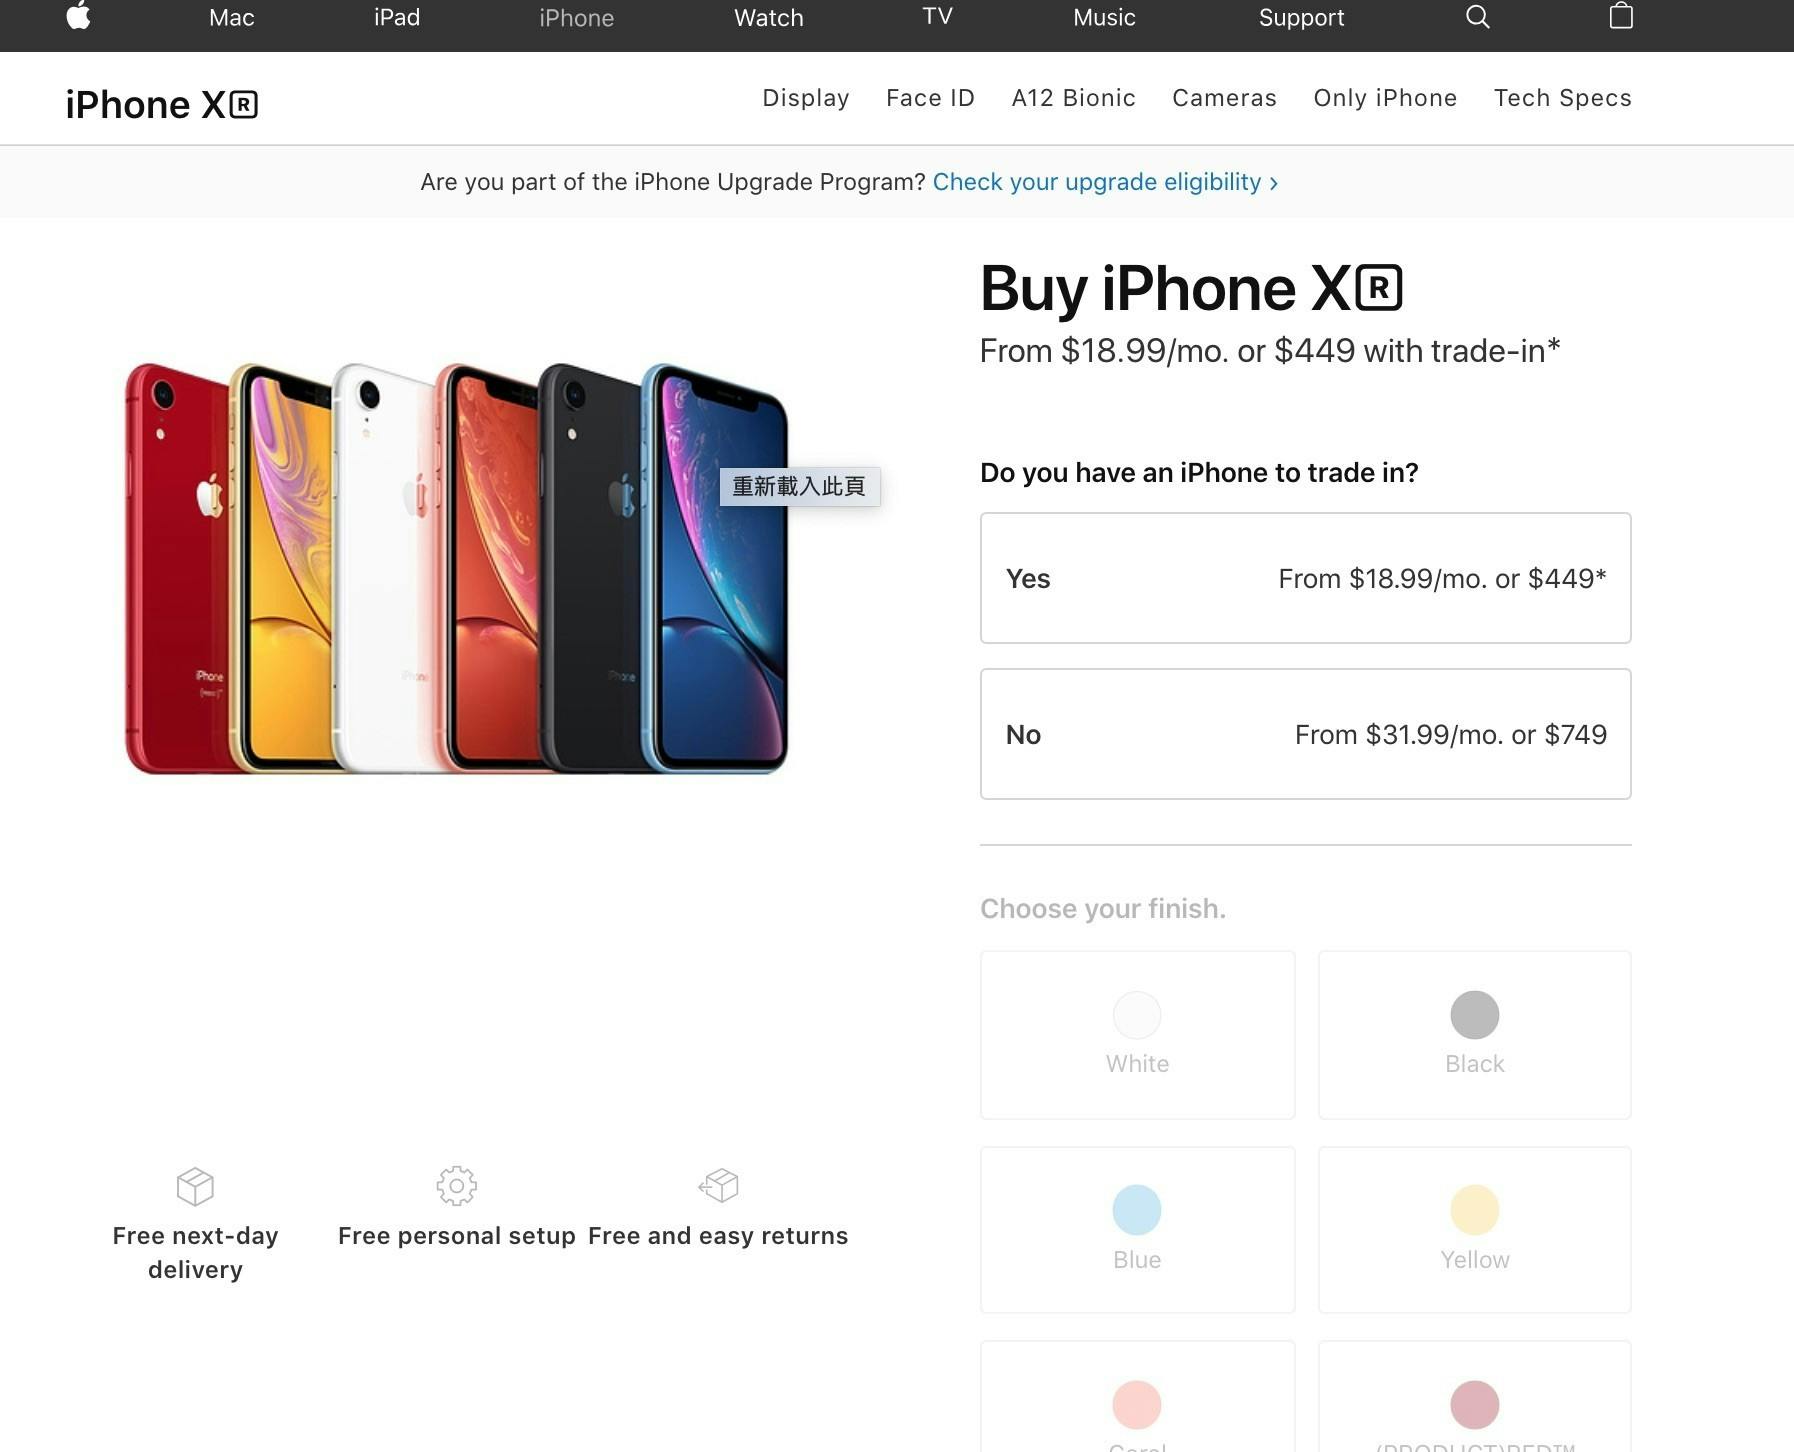Open the Watch menu item
1794x1452 pixels.
click(x=768, y=17)
